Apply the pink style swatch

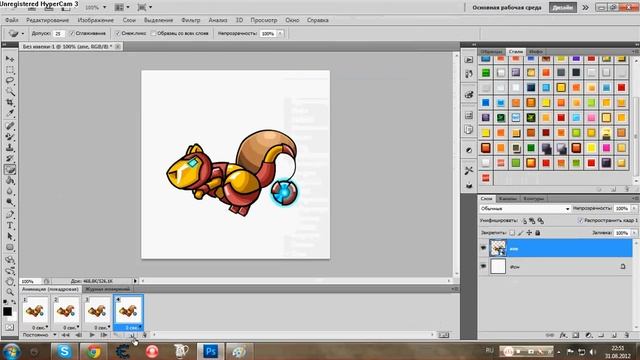(591, 118)
